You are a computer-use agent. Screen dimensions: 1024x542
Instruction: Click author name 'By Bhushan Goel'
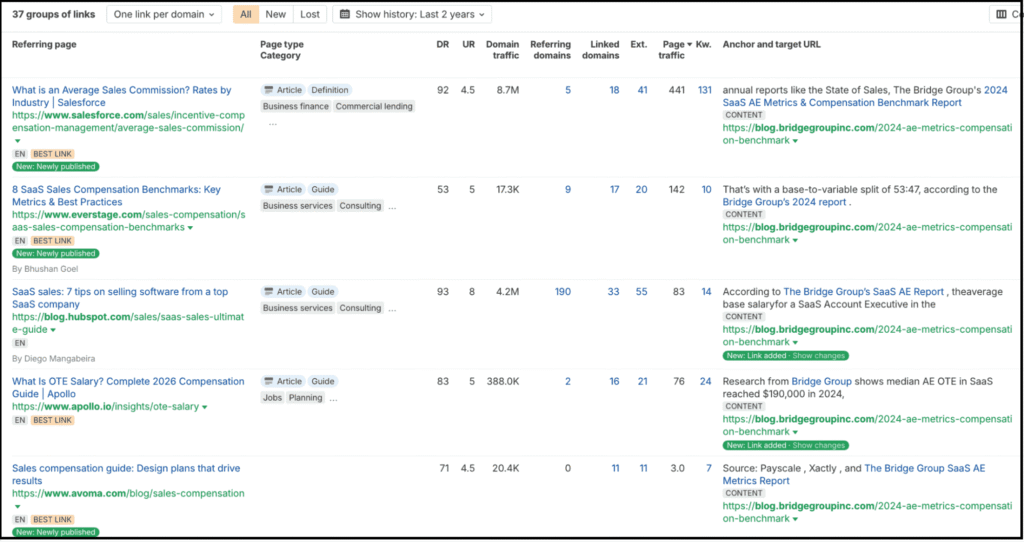tap(45, 269)
